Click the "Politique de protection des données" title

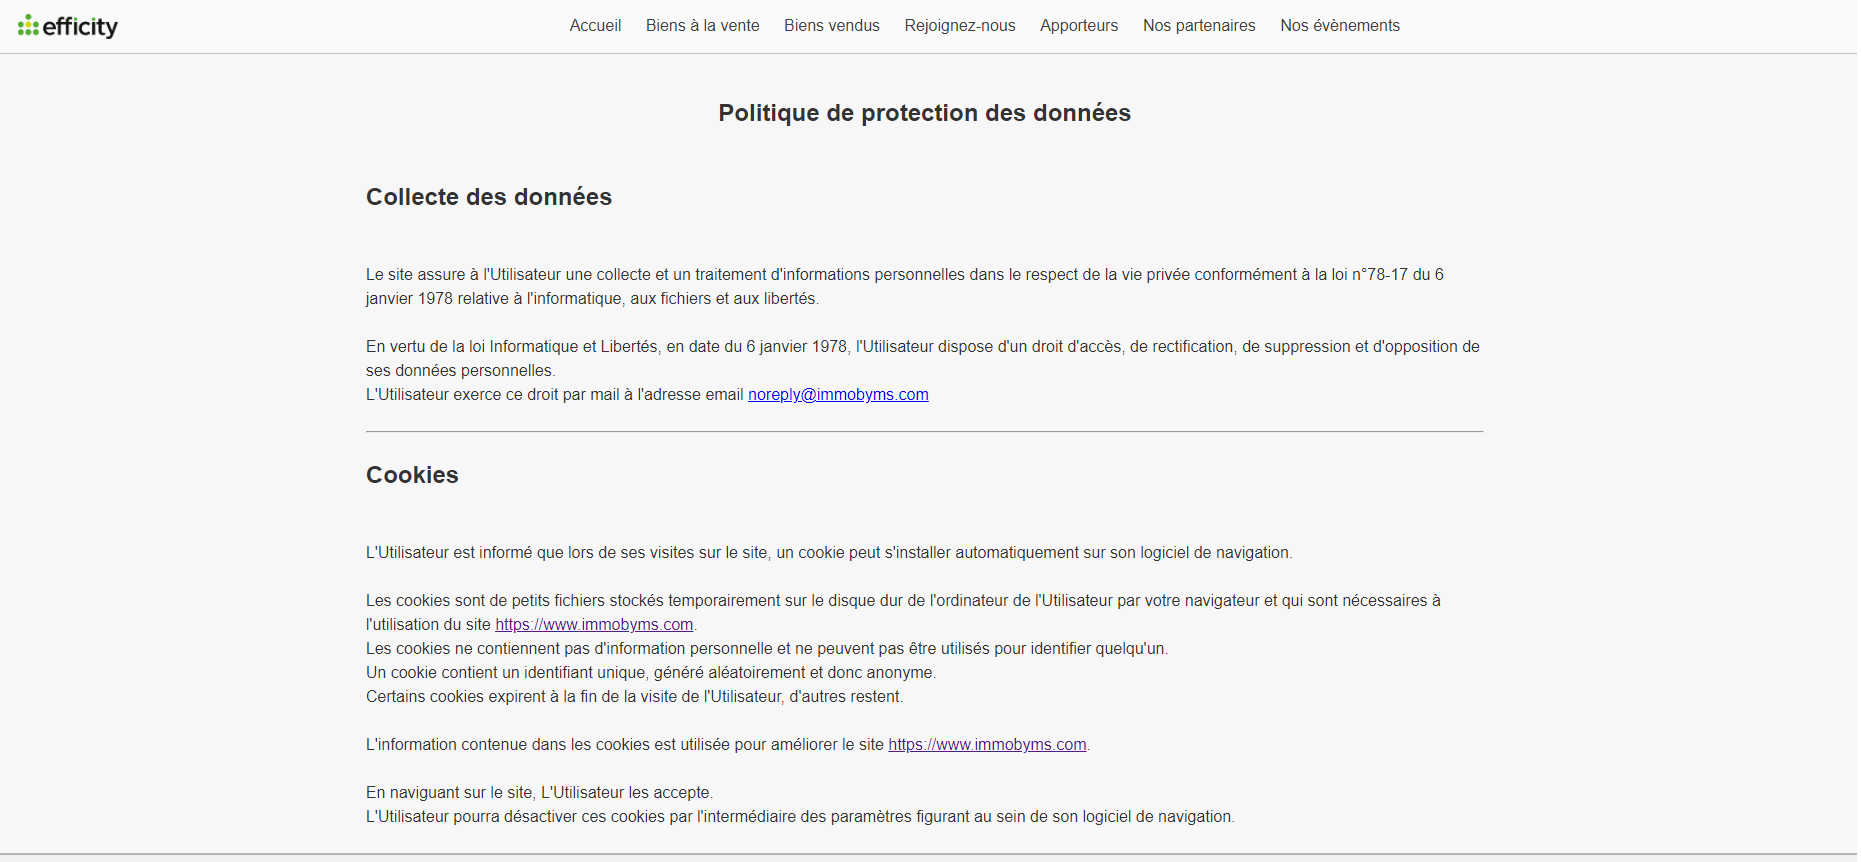point(924,113)
